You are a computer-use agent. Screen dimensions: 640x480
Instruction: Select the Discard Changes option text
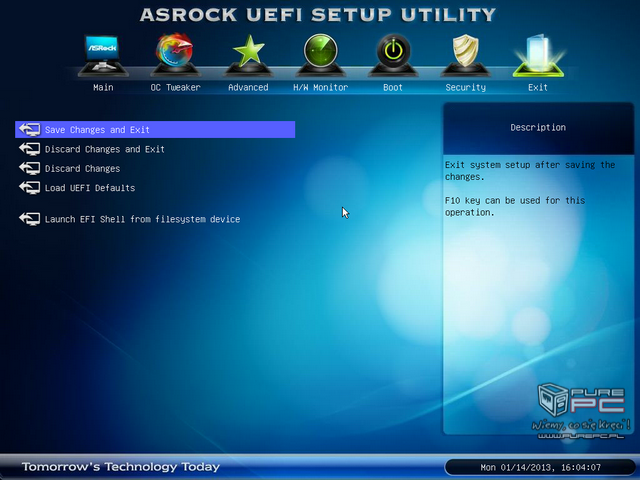(82, 169)
